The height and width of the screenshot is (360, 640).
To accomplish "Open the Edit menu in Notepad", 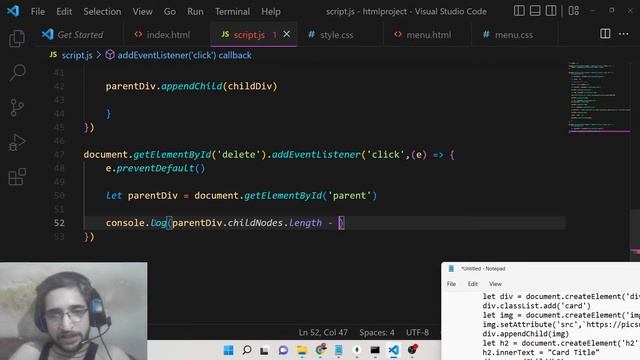I will pyautogui.click(x=473, y=284).
